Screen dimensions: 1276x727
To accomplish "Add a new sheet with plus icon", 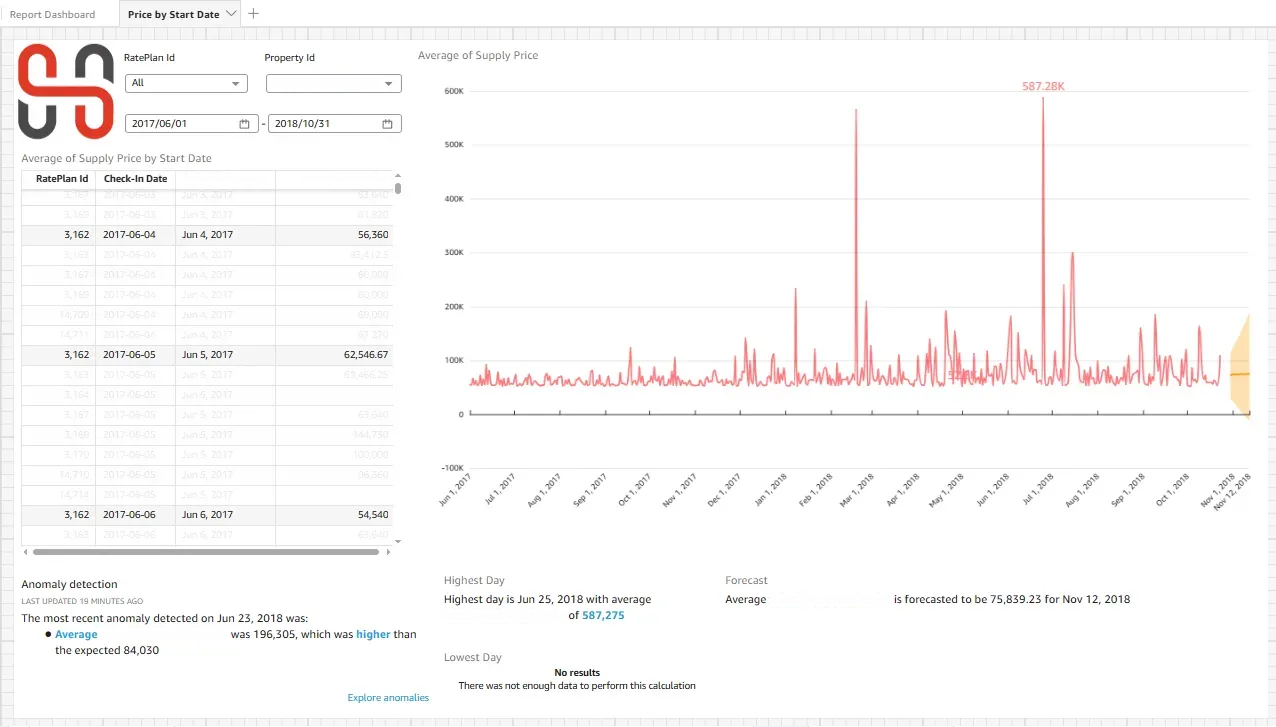I will click(x=253, y=14).
